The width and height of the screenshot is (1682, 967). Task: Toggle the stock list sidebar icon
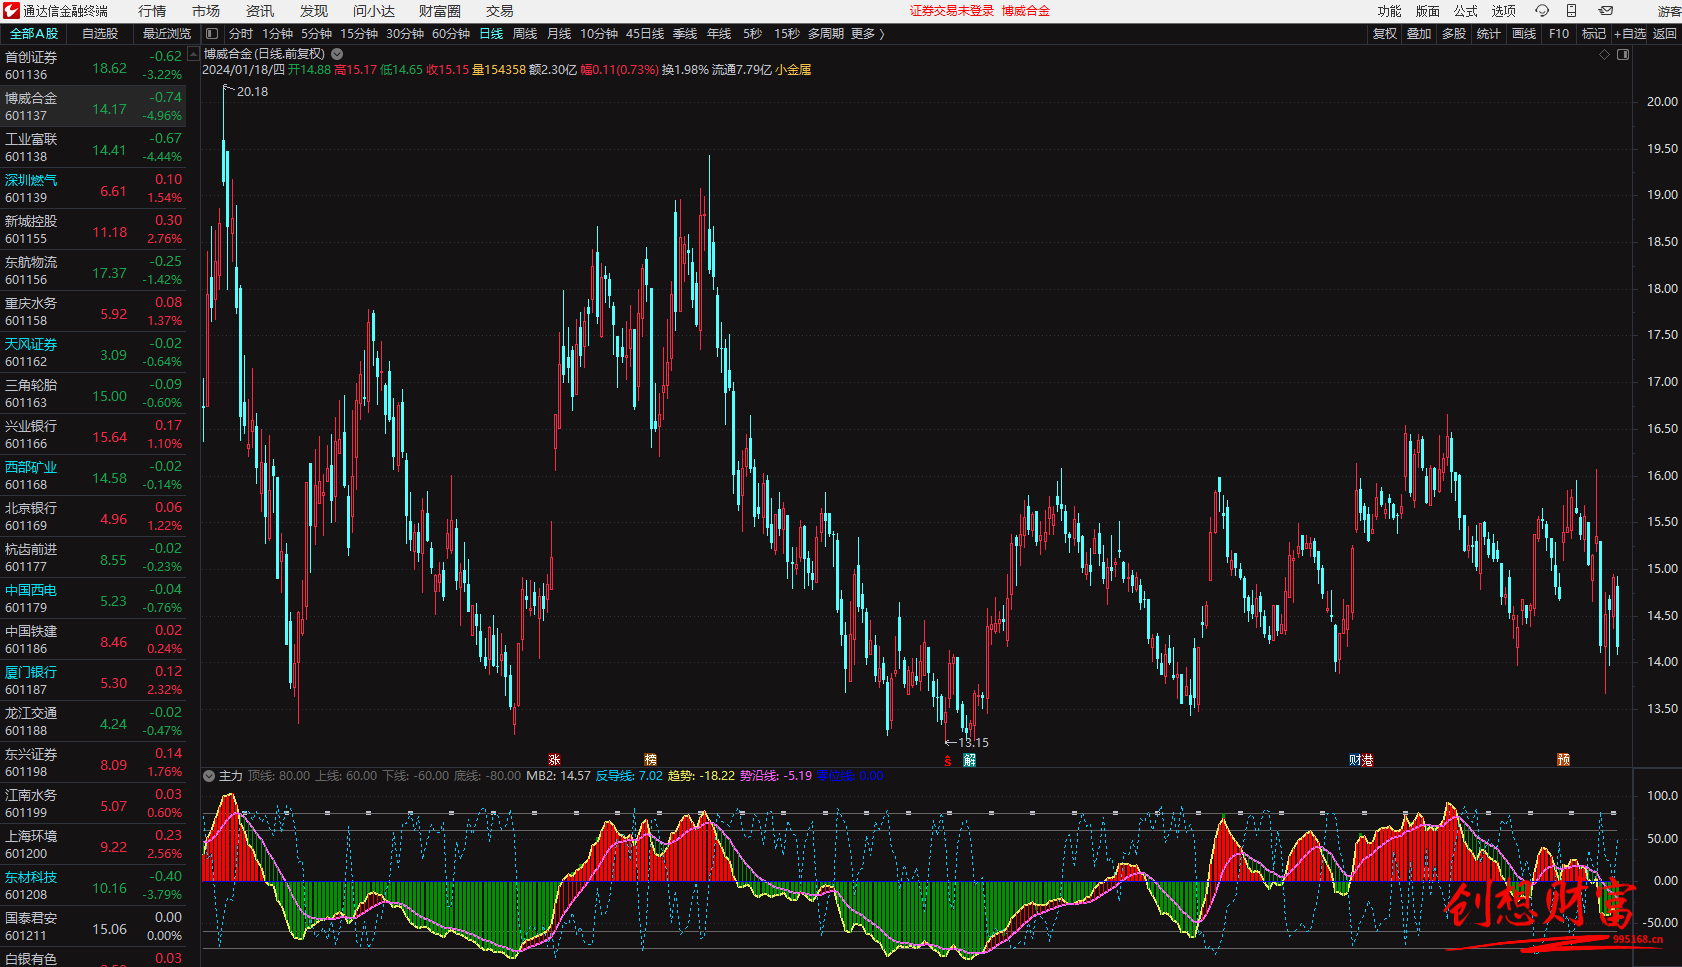[x=212, y=34]
